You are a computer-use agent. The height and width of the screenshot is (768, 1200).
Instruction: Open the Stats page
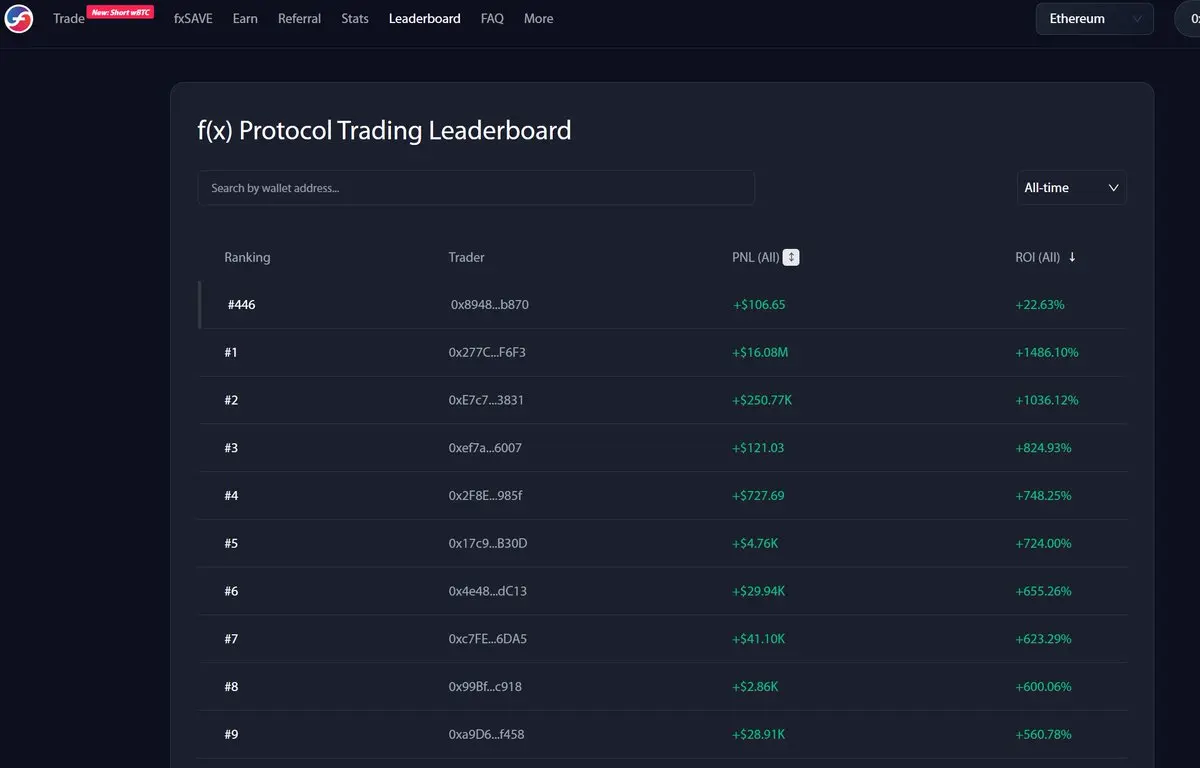pos(355,19)
